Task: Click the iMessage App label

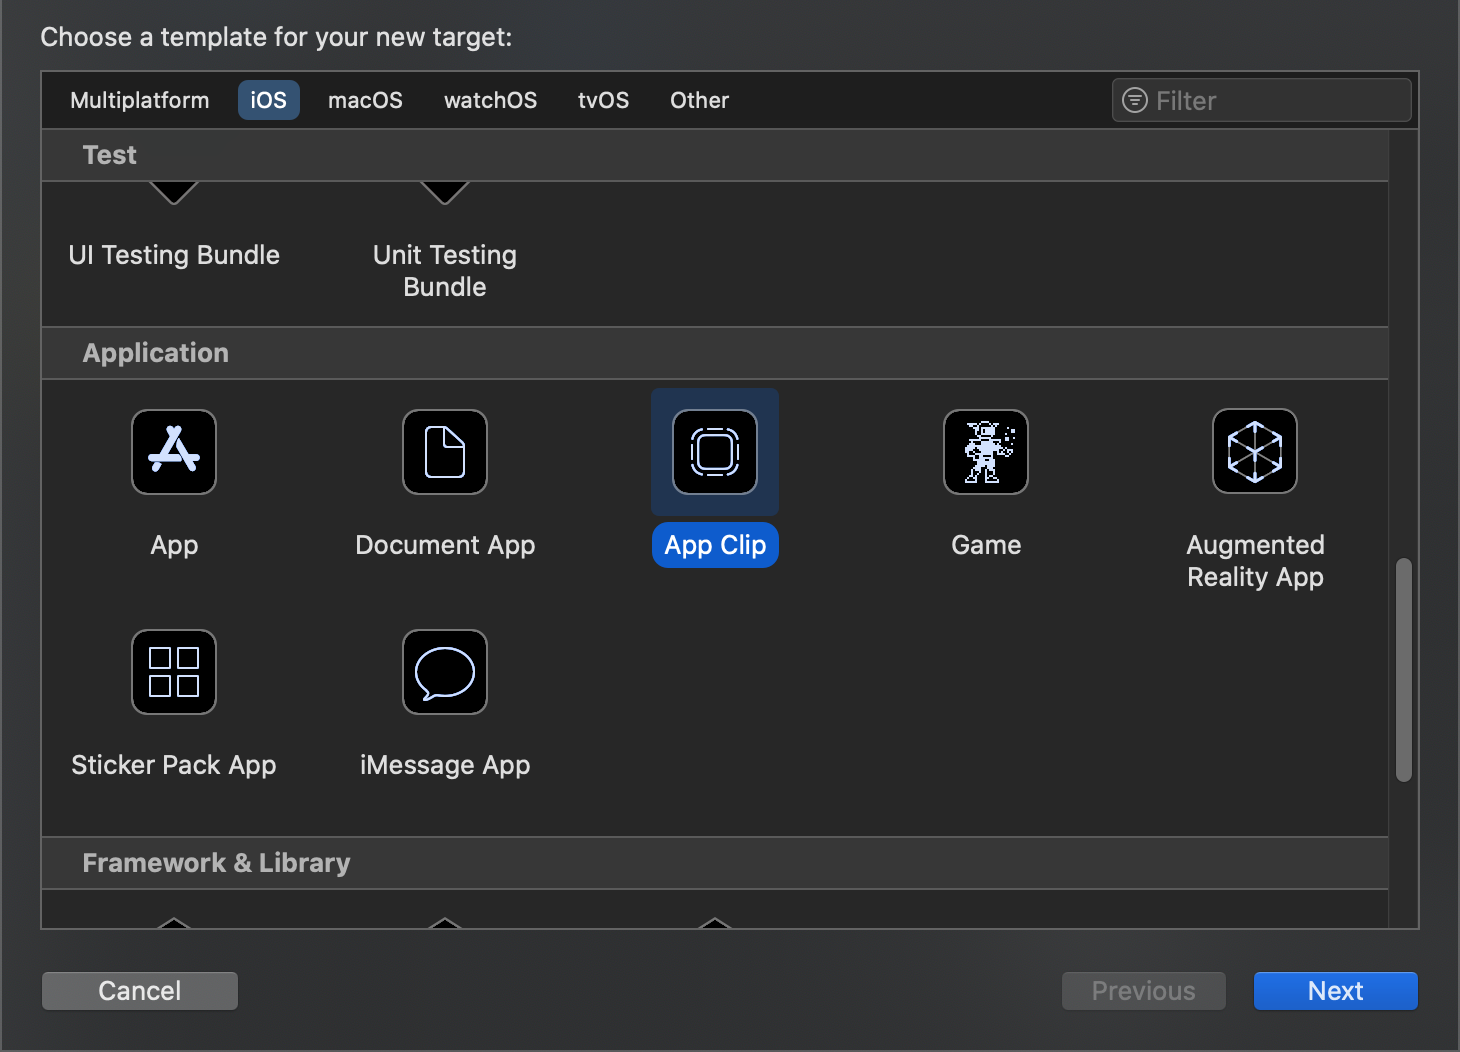Action: coord(445,765)
